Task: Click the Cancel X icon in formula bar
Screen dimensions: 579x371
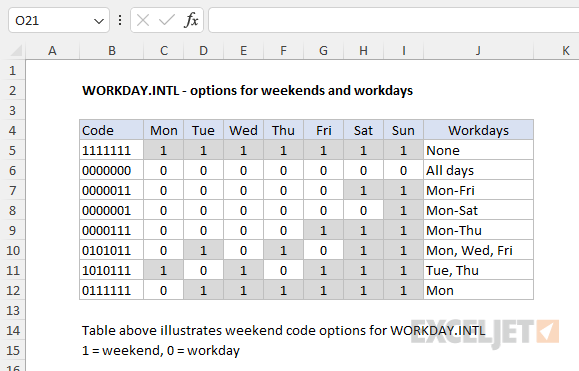Action: click(x=143, y=20)
